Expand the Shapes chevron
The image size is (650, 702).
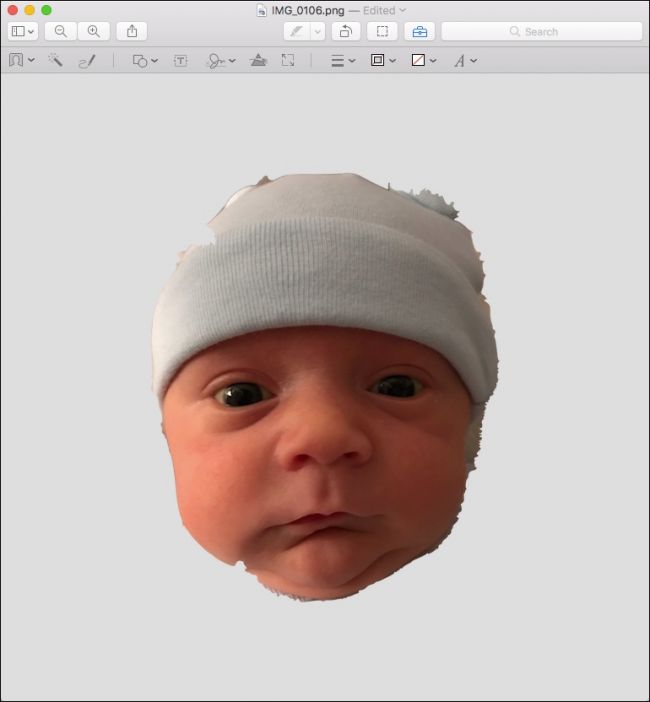coord(154,61)
